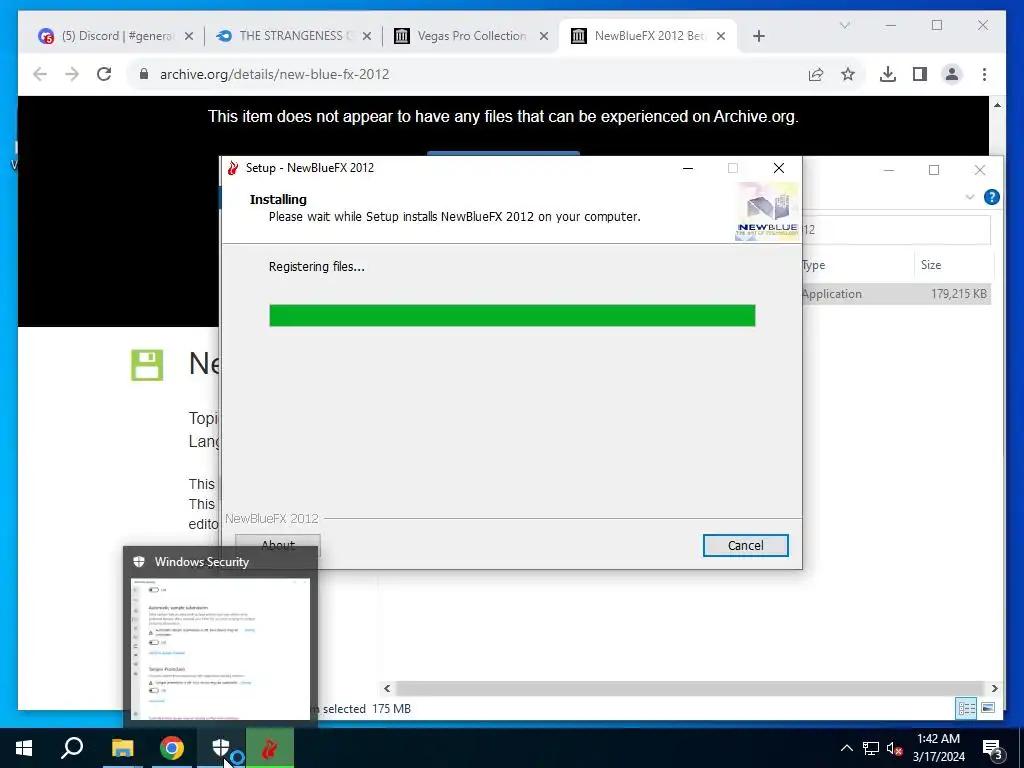Open File Explorer from taskbar

122,748
